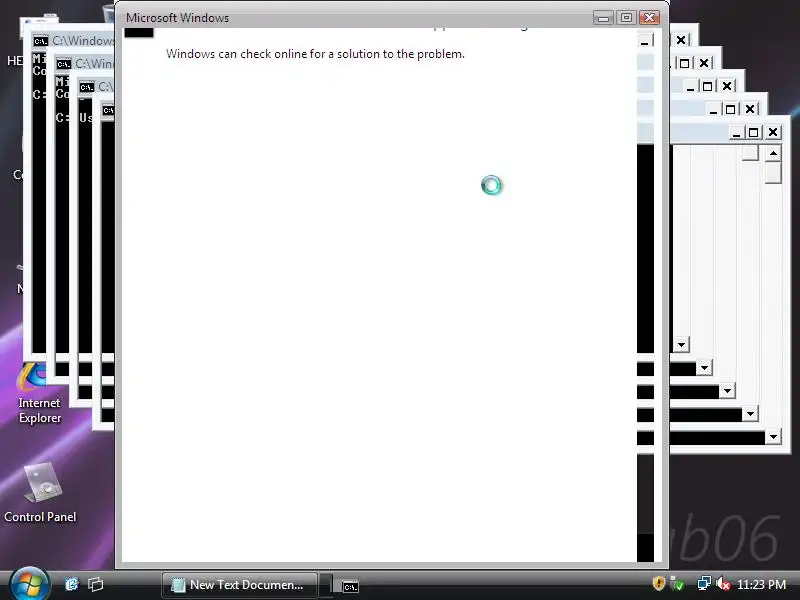Image resolution: width=800 pixels, height=600 pixels.
Task: Click the green checkmark tray icon
Action: (x=677, y=583)
